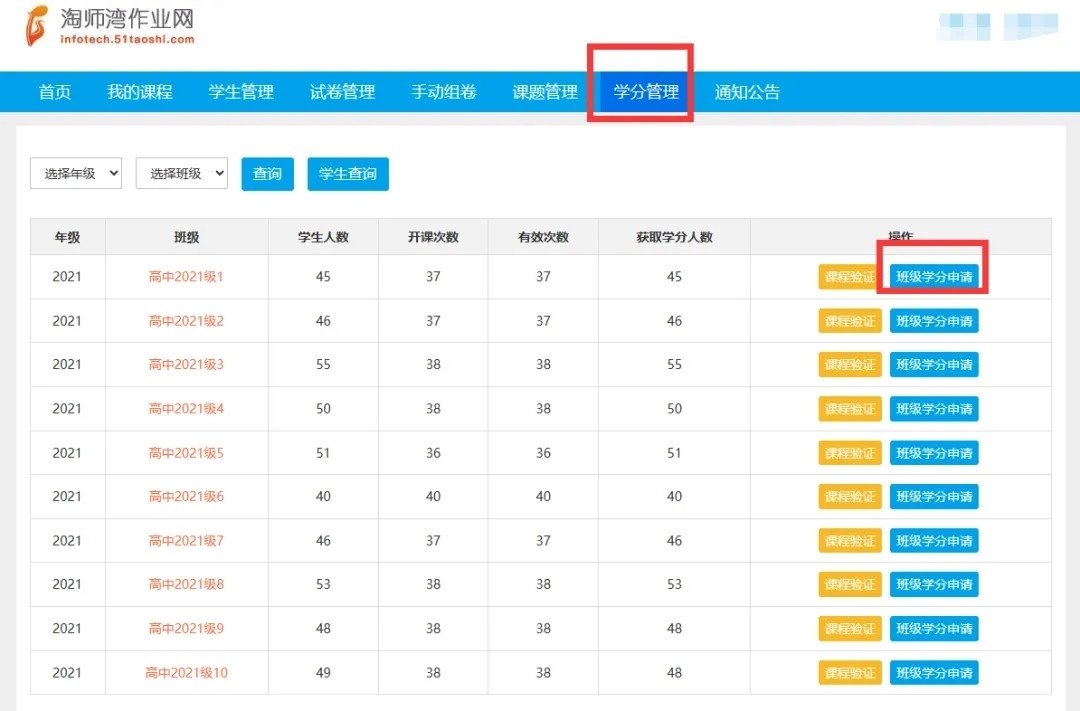Open the 试卷管理 menu
The image size is (1080, 711).
tap(342, 92)
